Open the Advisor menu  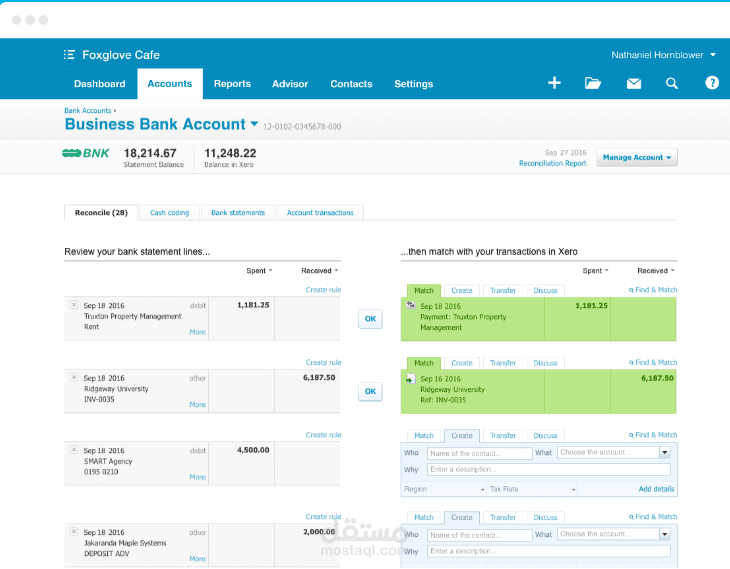click(x=290, y=84)
